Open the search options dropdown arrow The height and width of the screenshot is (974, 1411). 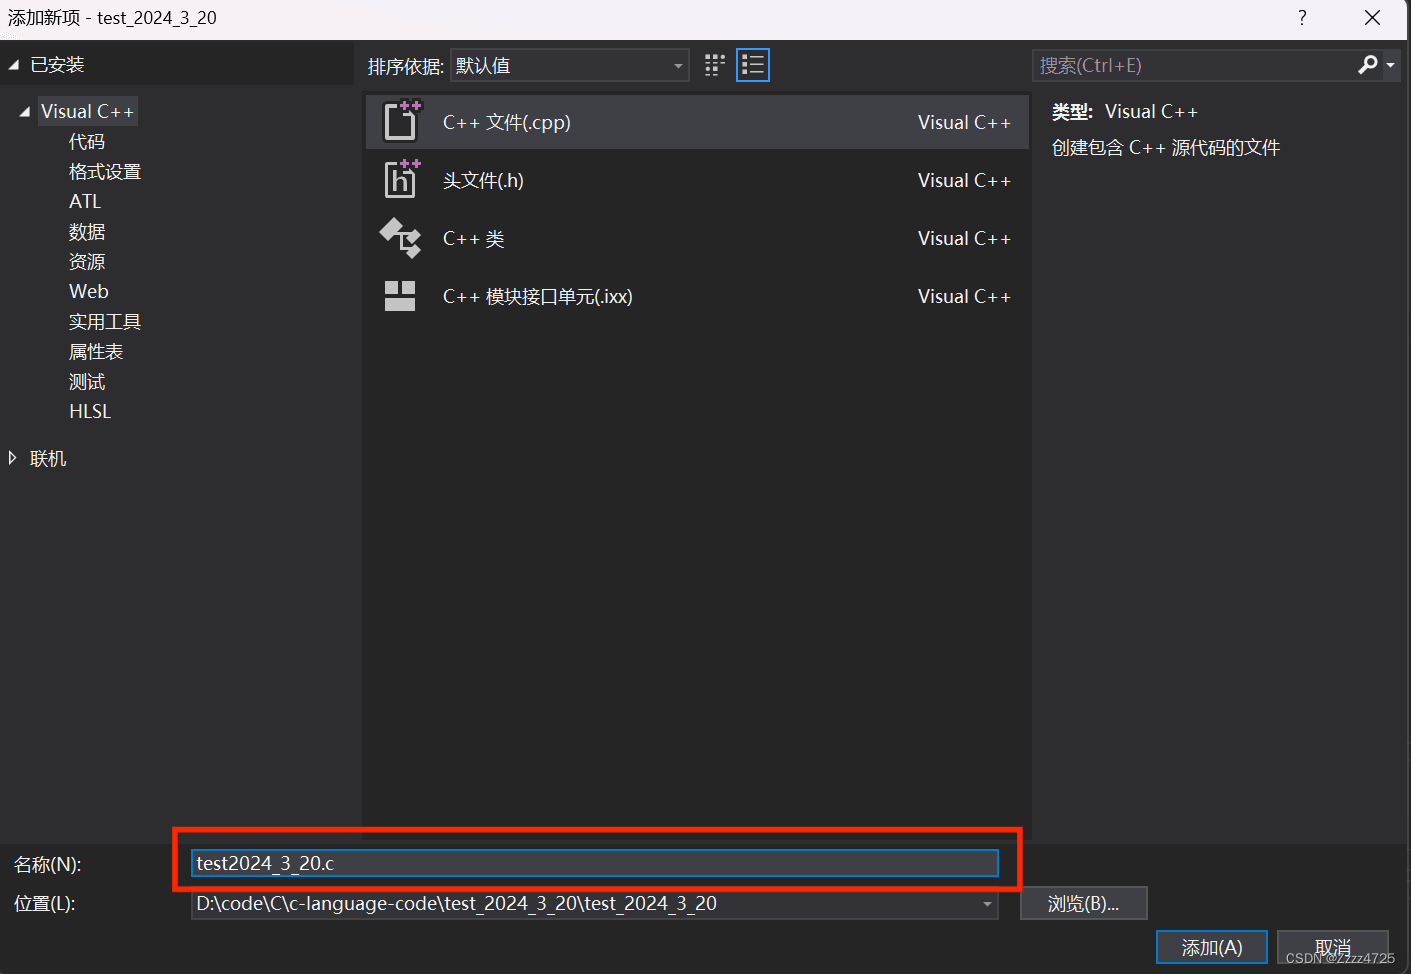[1390, 66]
